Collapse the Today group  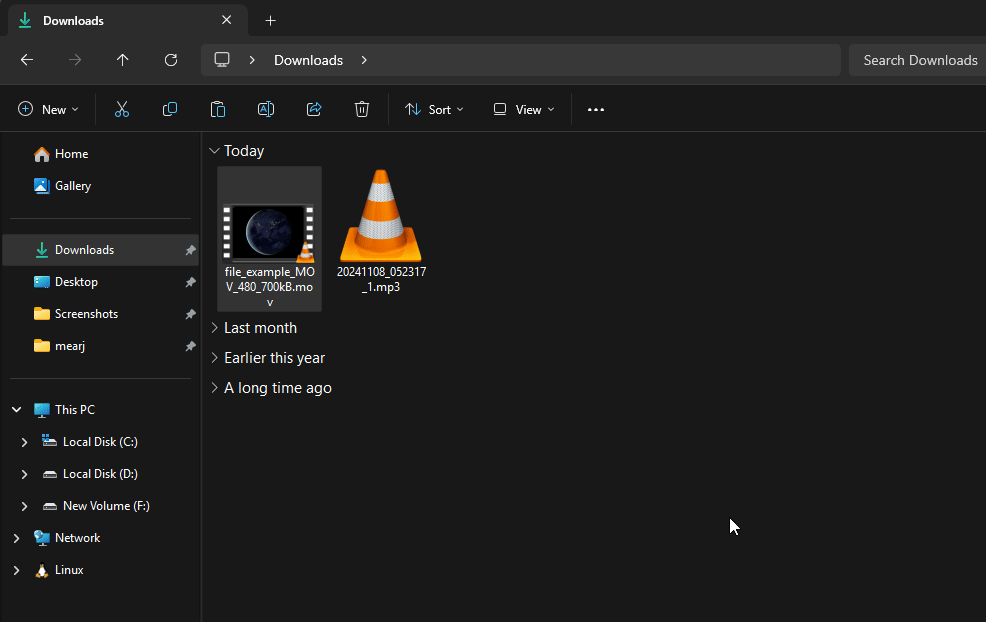(x=214, y=151)
